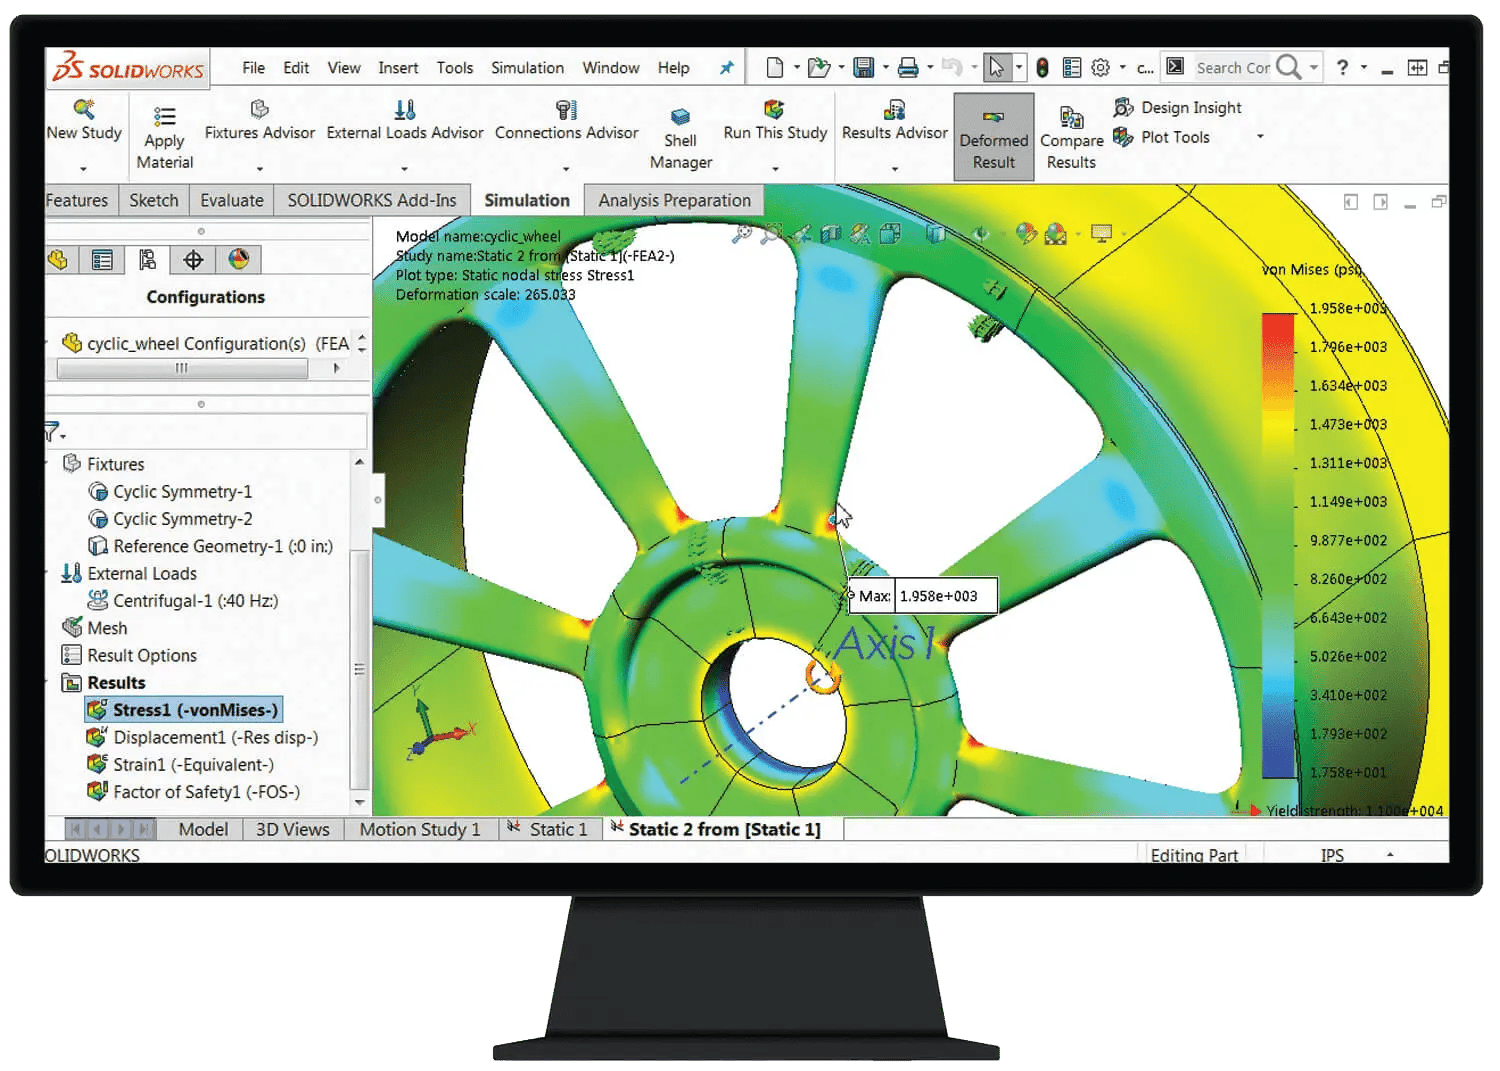The image size is (1500, 1071).
Task: Open Fixtures Advisor
Action: (259, 121)
